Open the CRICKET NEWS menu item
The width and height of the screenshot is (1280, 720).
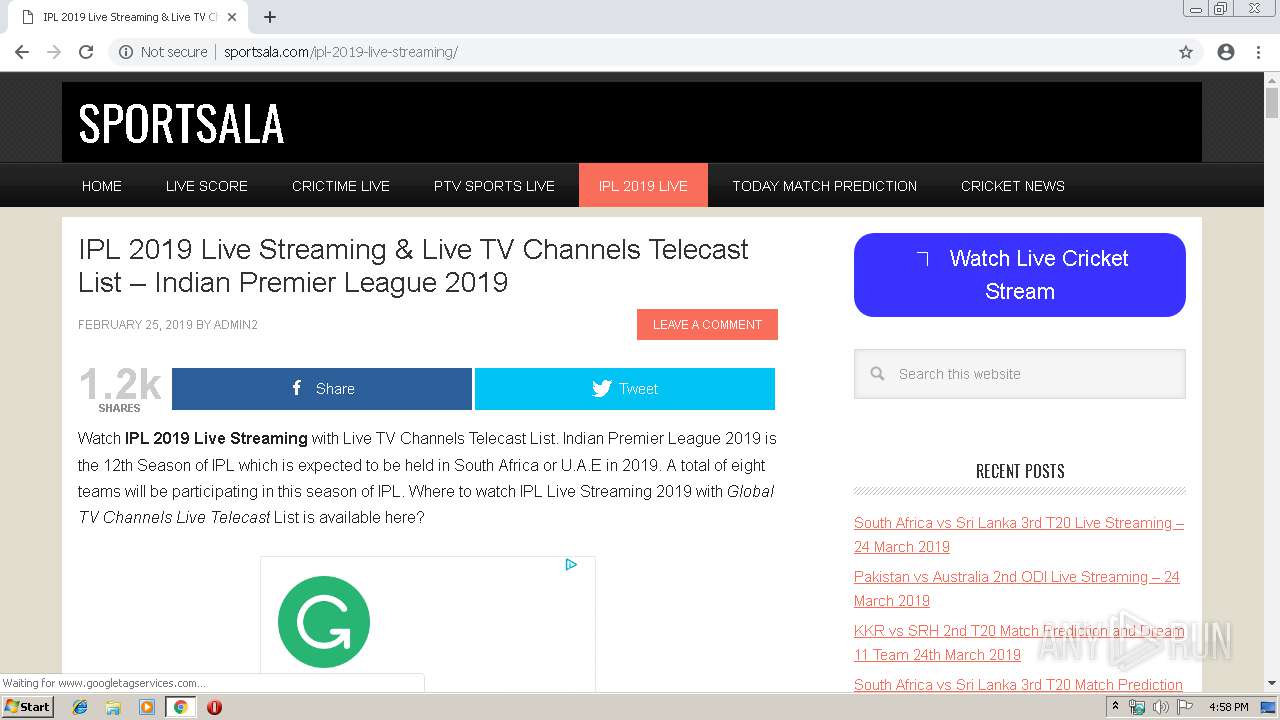point(1013,186)
